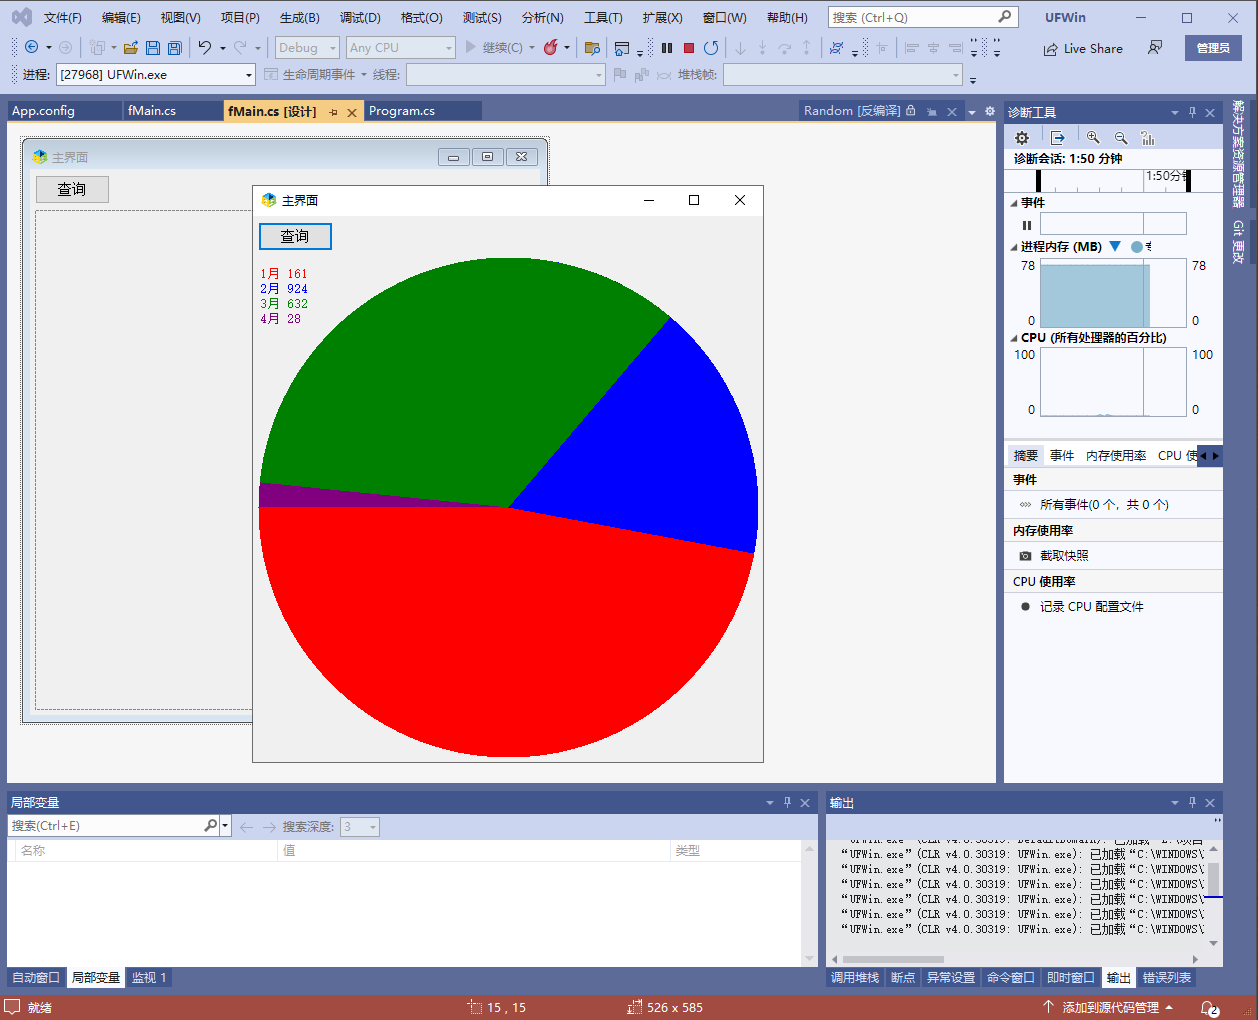Click the Live Share button
The height and width of the screenshot is (1020, 1258).
pyautogui.click(x=1083, y=48)
